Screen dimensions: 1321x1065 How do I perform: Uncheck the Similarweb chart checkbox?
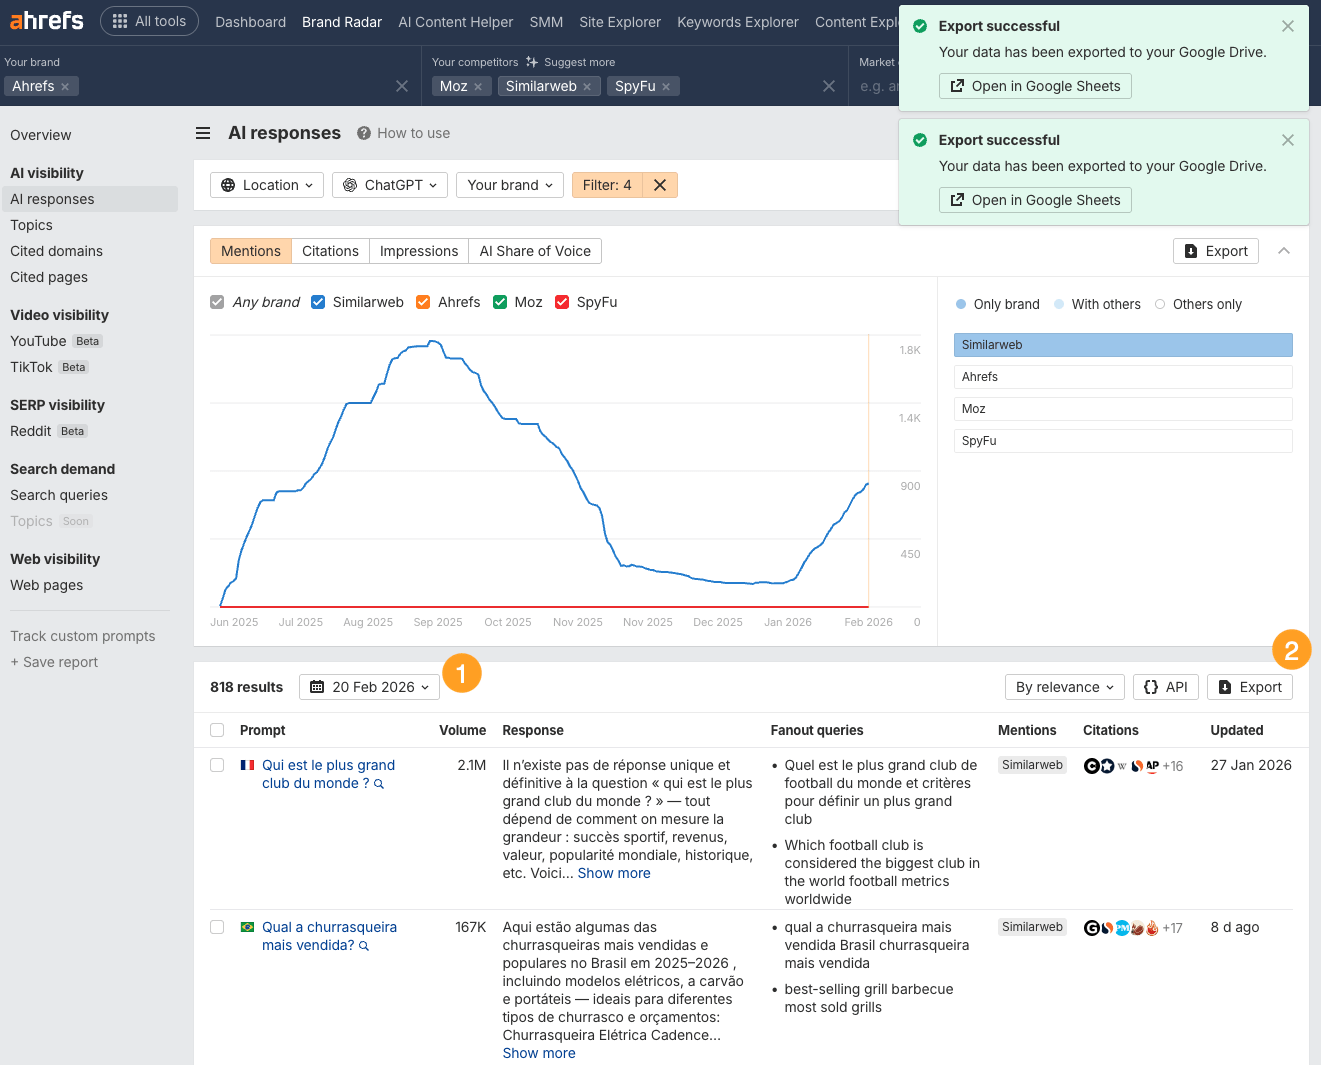point(318,302)
